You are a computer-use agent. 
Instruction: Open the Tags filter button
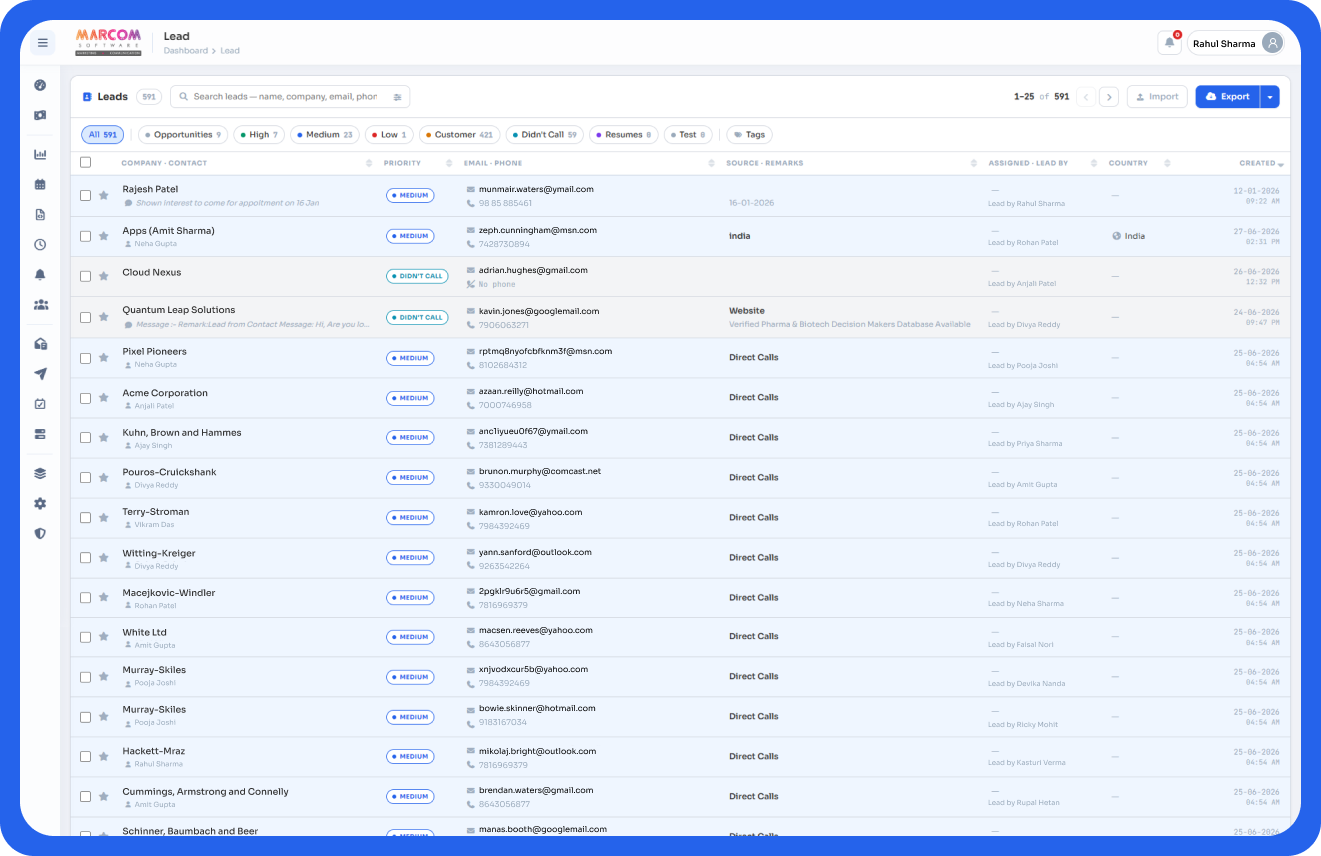coord(749,135)
